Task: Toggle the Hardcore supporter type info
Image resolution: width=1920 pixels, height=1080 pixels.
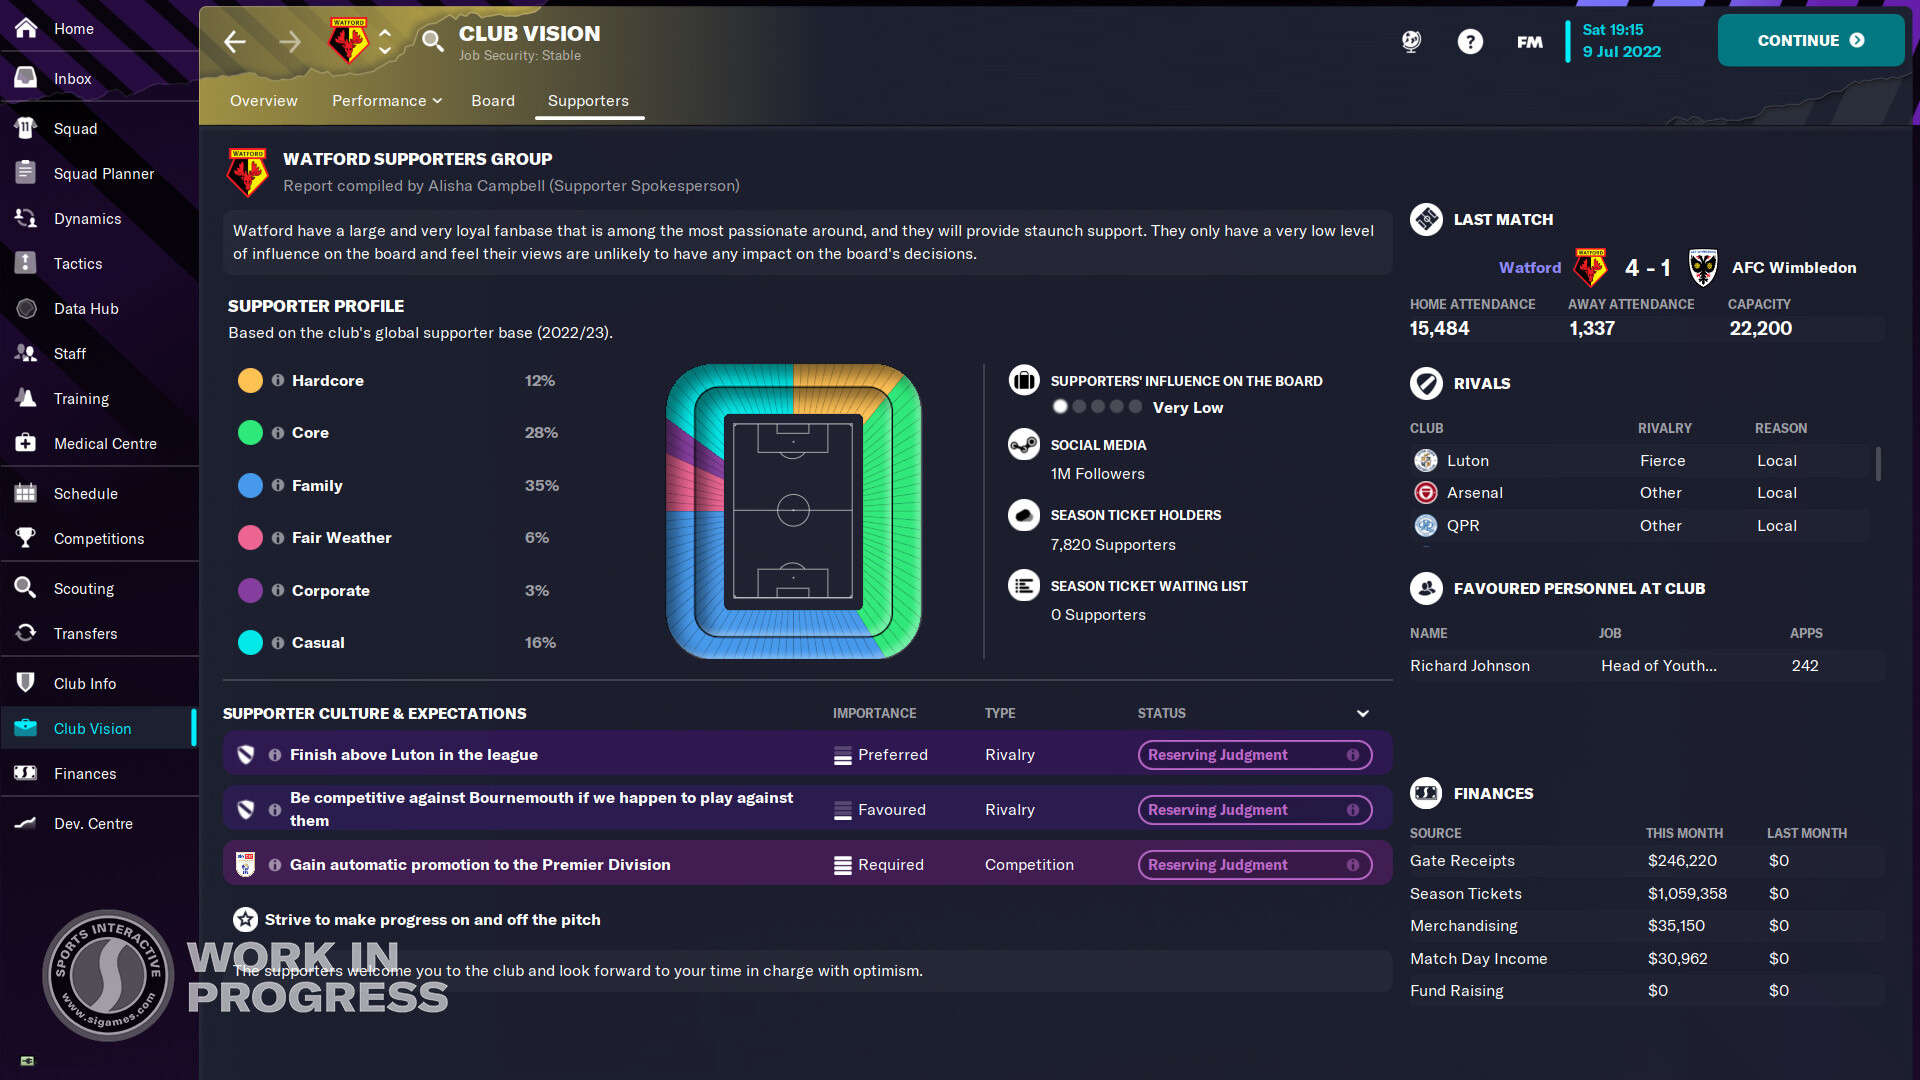Action: (278, 380)
